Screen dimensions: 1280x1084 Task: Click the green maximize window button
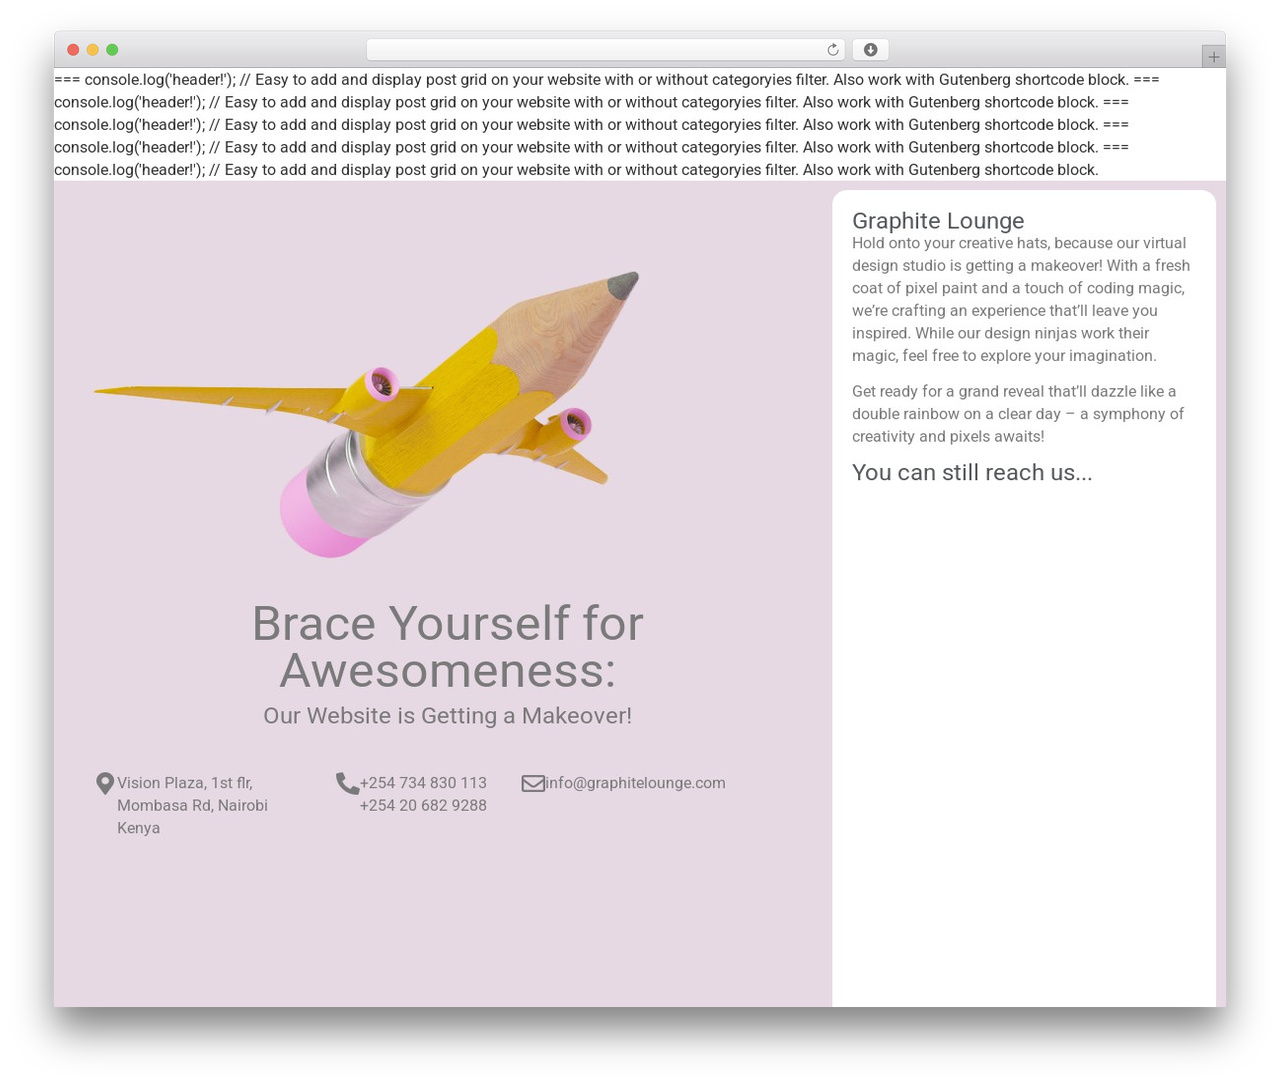pyautogui.click(x=112, y=50)
